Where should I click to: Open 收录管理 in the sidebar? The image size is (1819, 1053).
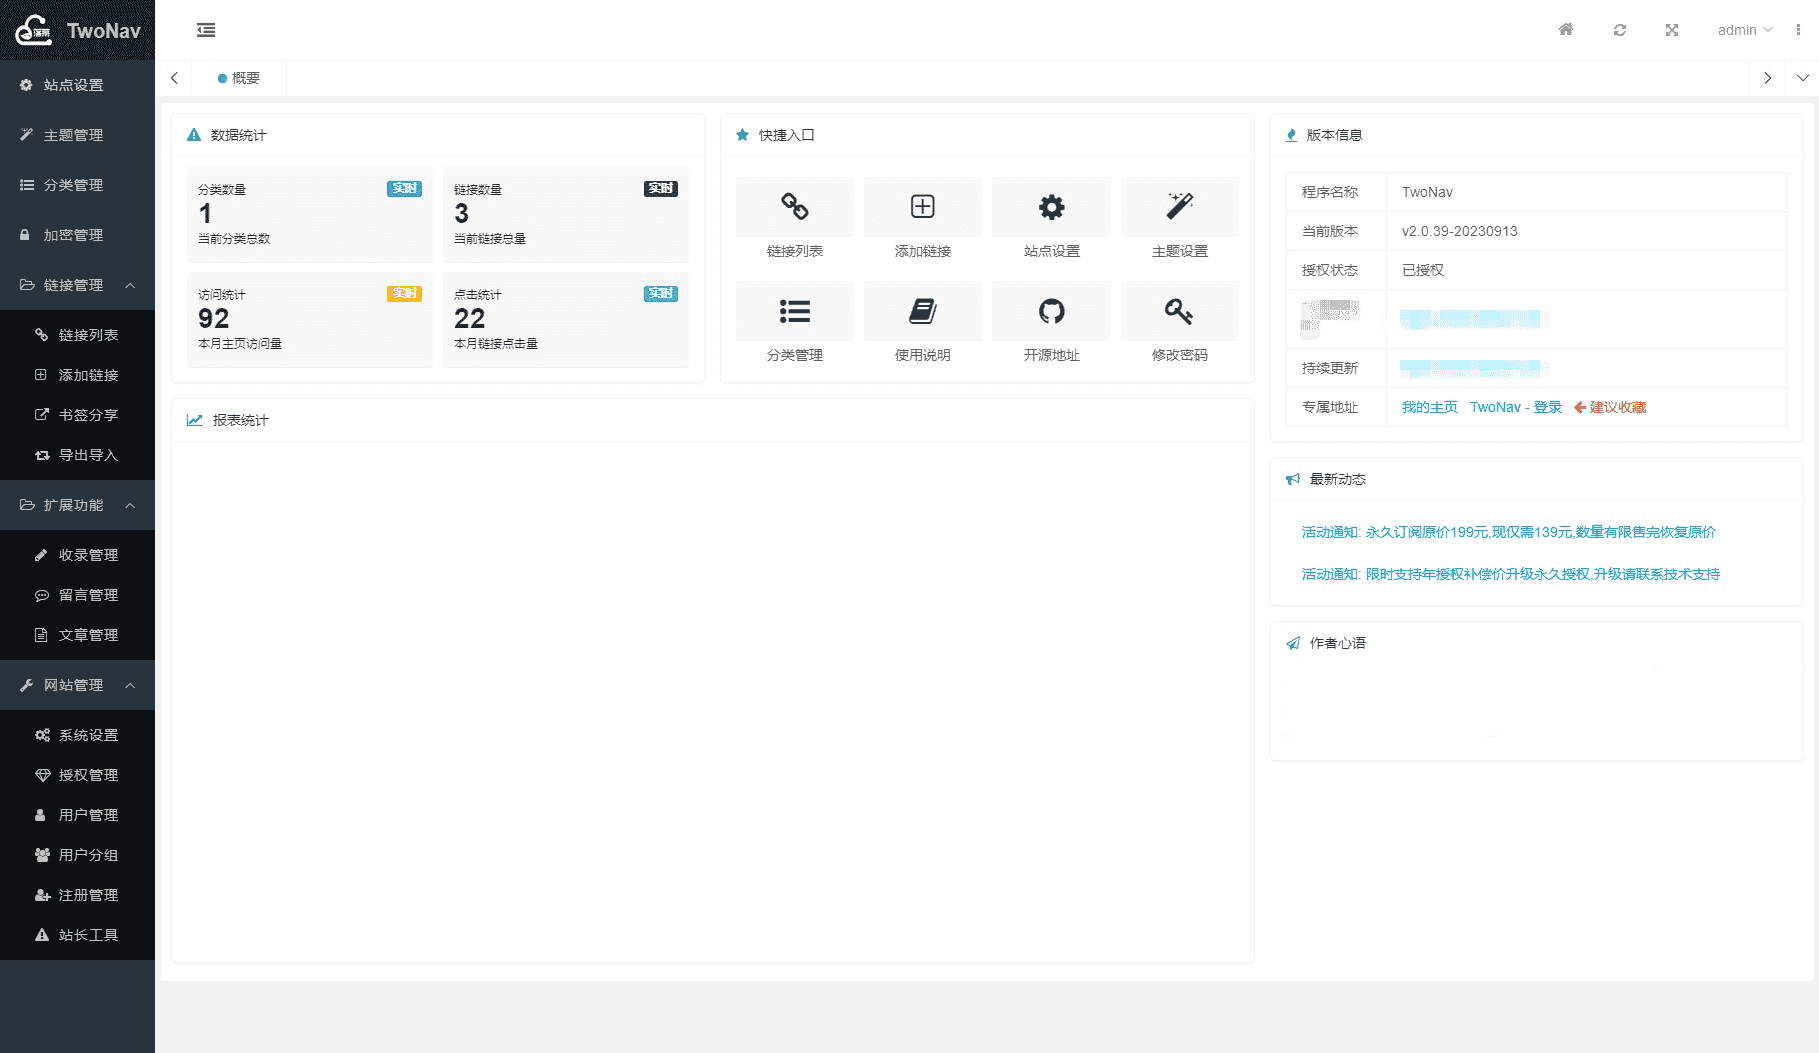click(x=77, y=555)
